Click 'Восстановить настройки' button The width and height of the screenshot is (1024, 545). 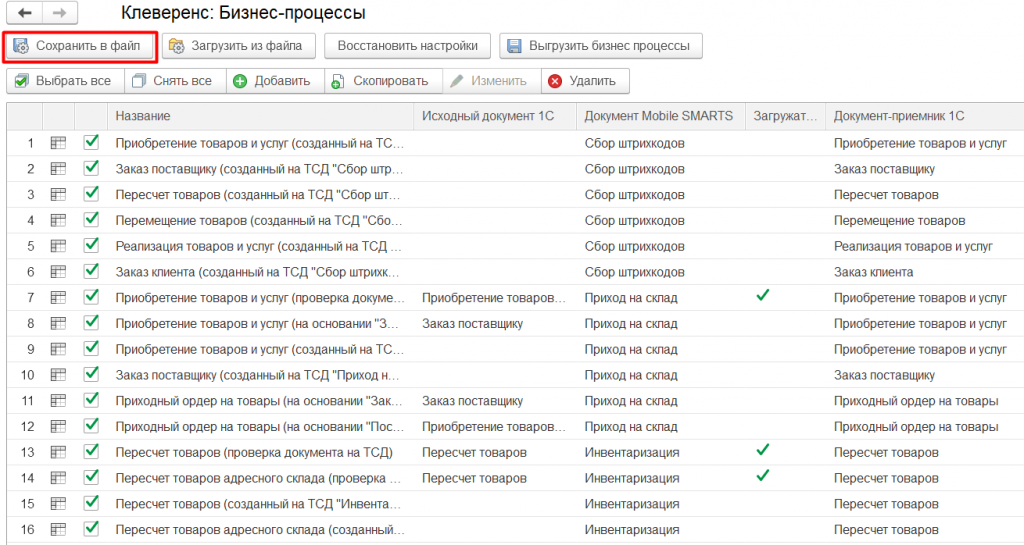(408, 46)
